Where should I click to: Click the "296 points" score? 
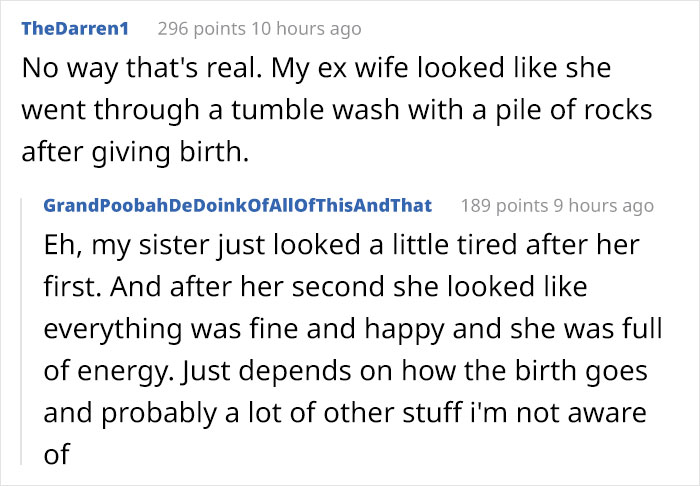coord(202,29)
